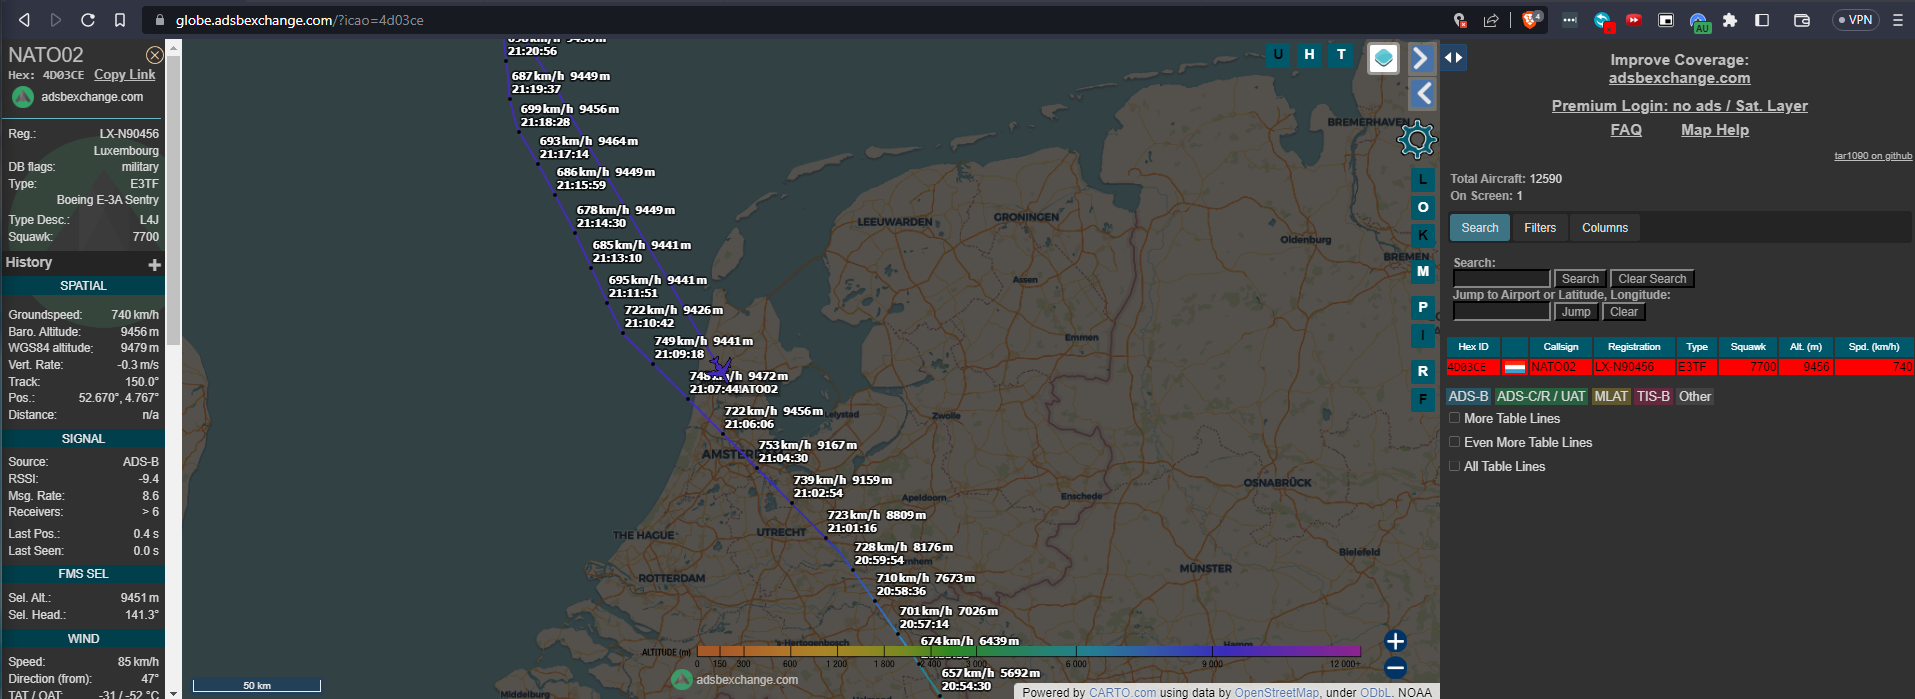Screen dimensions: 1915x699
Task: Open Brave Shields lion icon
Action: (1530, 20)
